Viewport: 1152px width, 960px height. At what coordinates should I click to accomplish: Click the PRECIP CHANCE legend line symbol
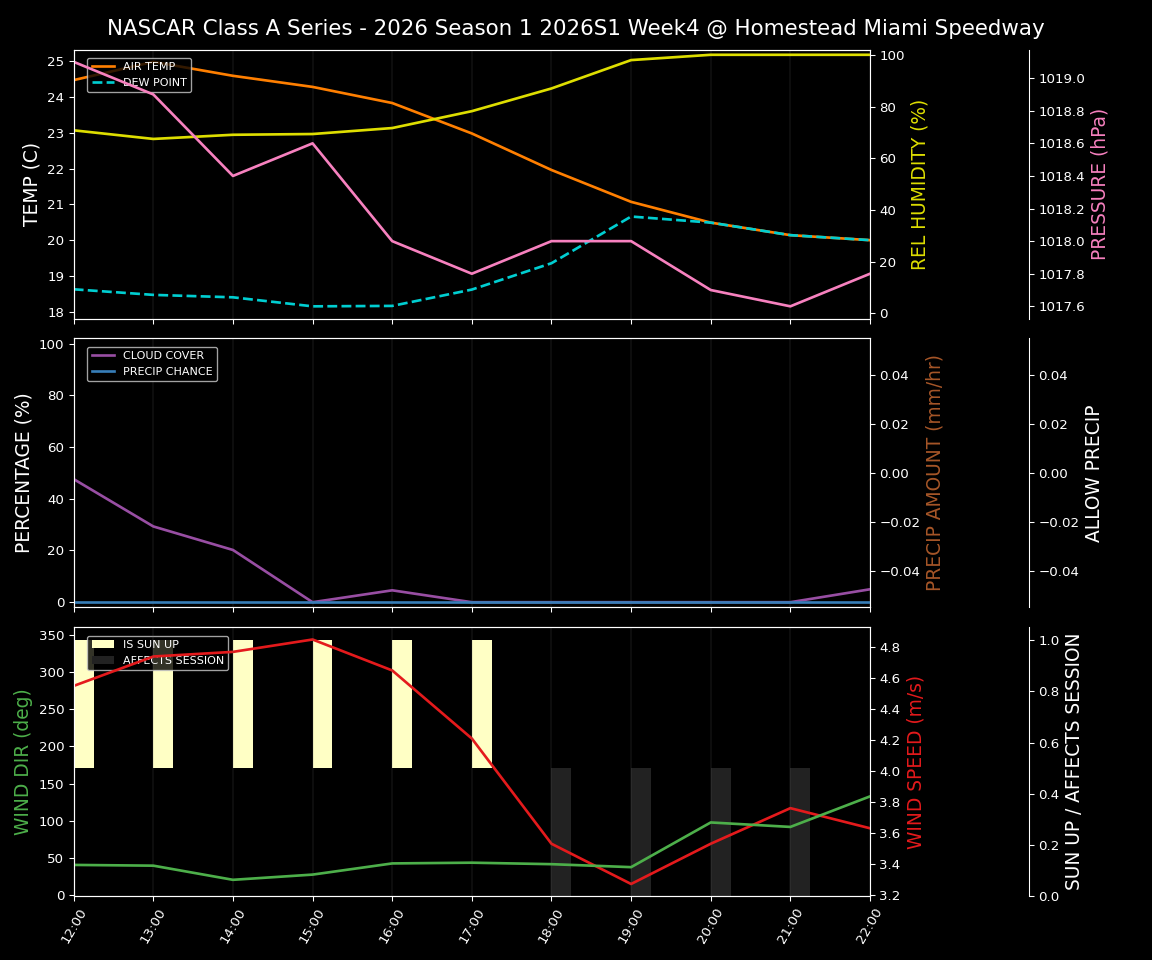tap(103, 371)
